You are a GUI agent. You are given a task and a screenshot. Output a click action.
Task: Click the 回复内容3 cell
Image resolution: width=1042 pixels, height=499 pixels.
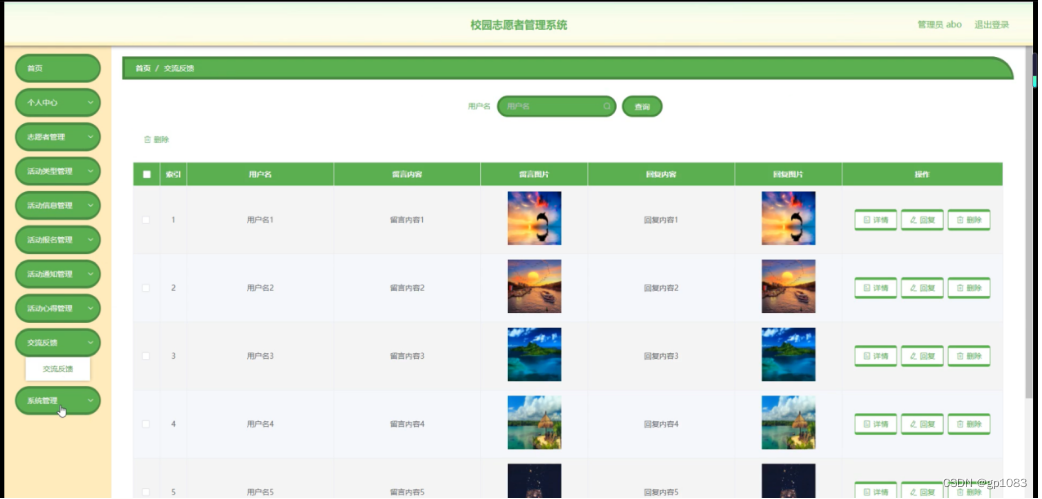(661, 356)
